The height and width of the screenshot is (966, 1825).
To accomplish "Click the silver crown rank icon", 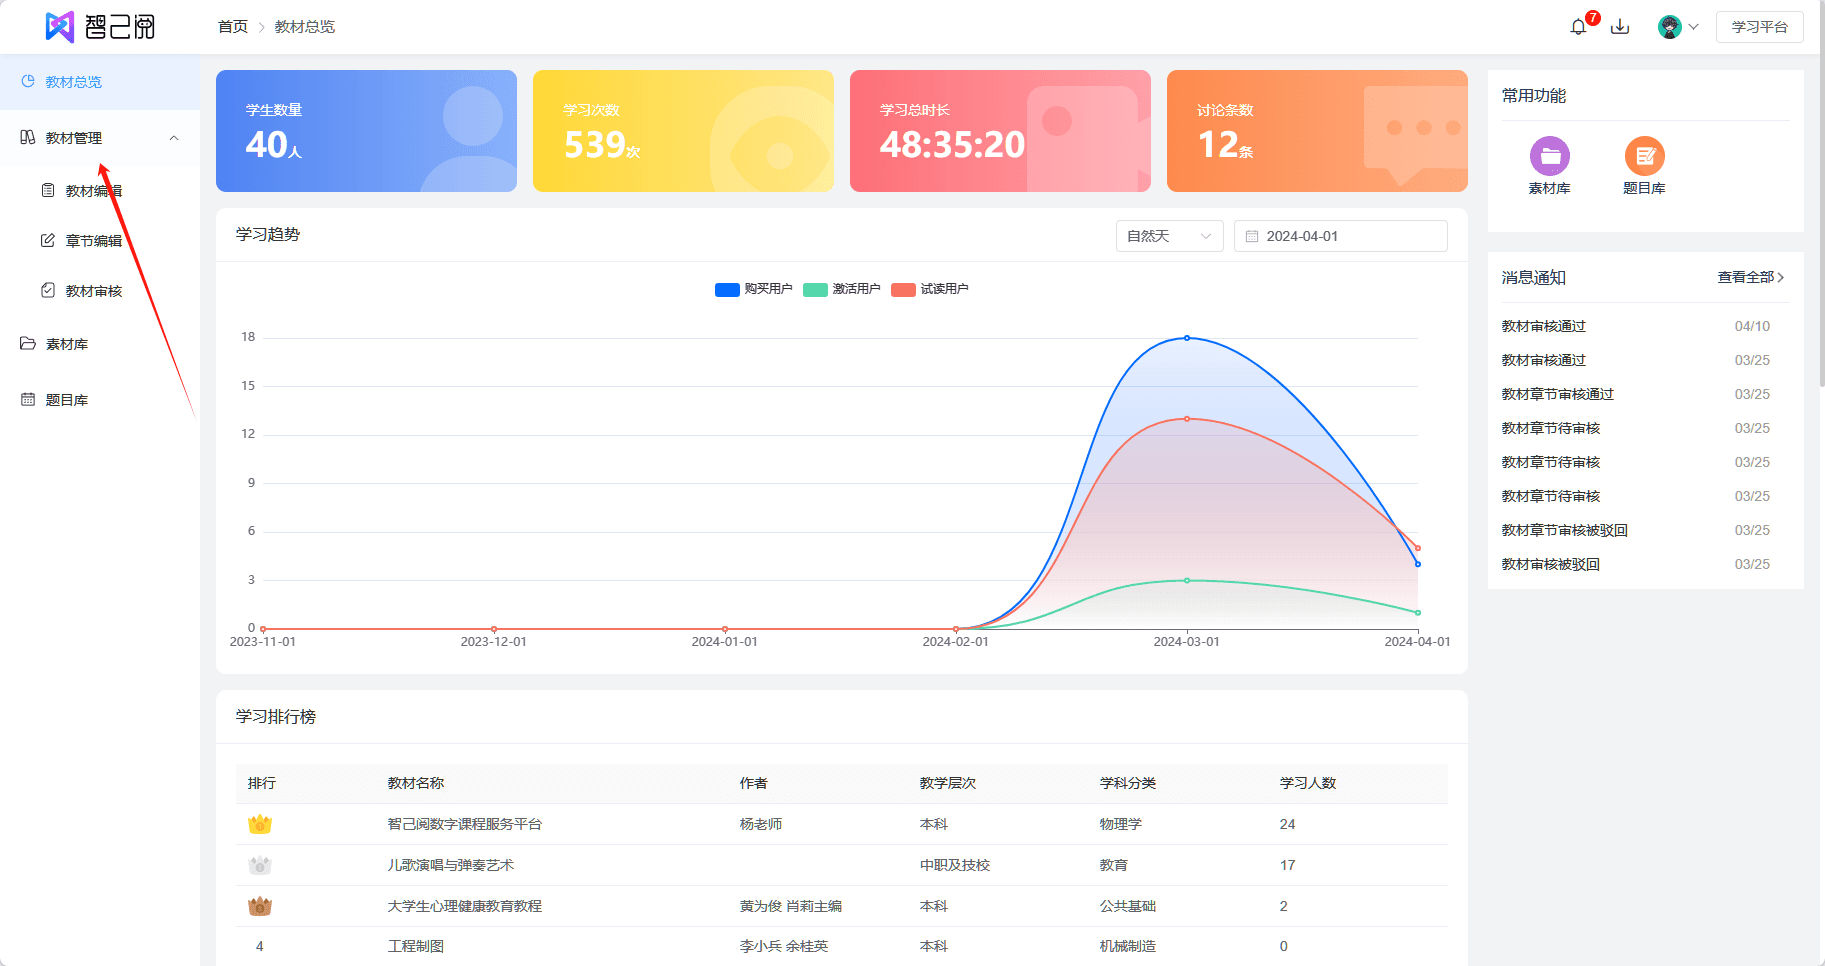I will click(x=260, y=865).
